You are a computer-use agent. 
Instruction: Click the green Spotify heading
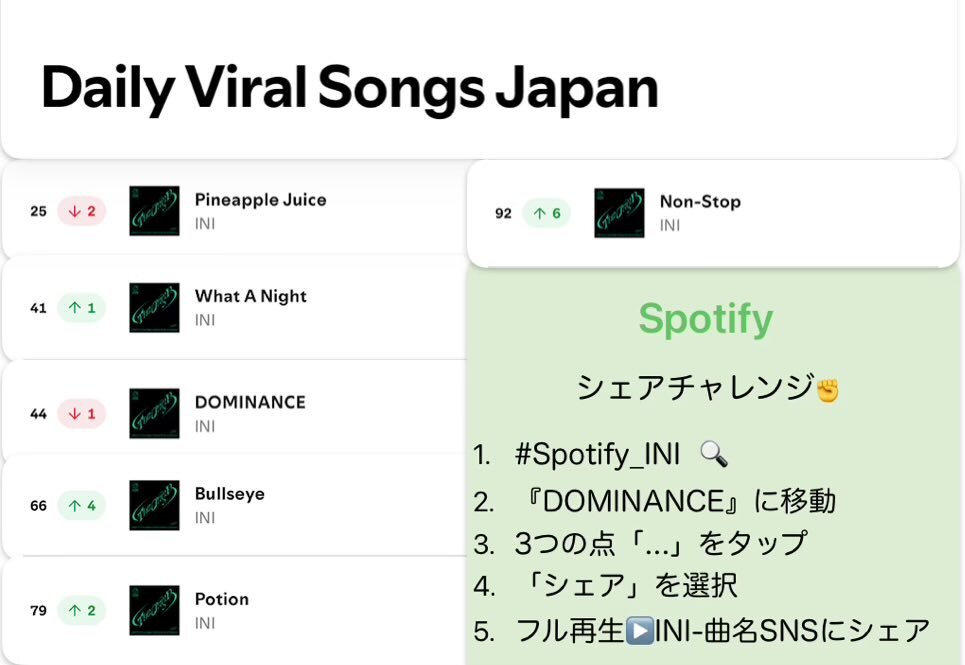pos(706,319)
